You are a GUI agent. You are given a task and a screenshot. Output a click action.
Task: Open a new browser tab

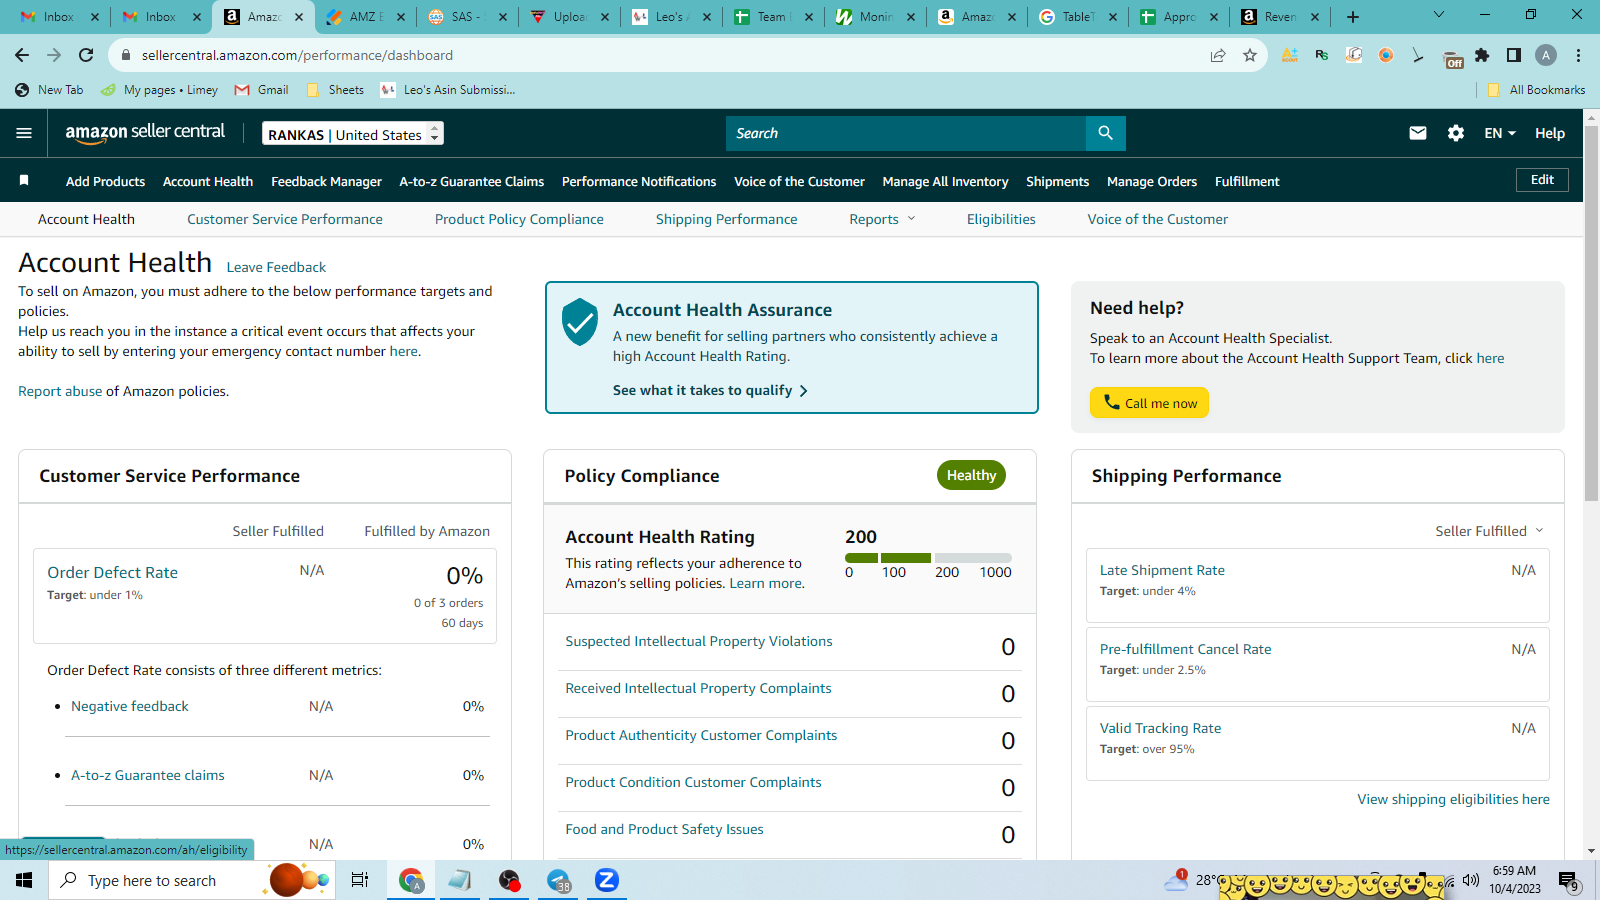pyautogui.click(x=1353, y=17)
